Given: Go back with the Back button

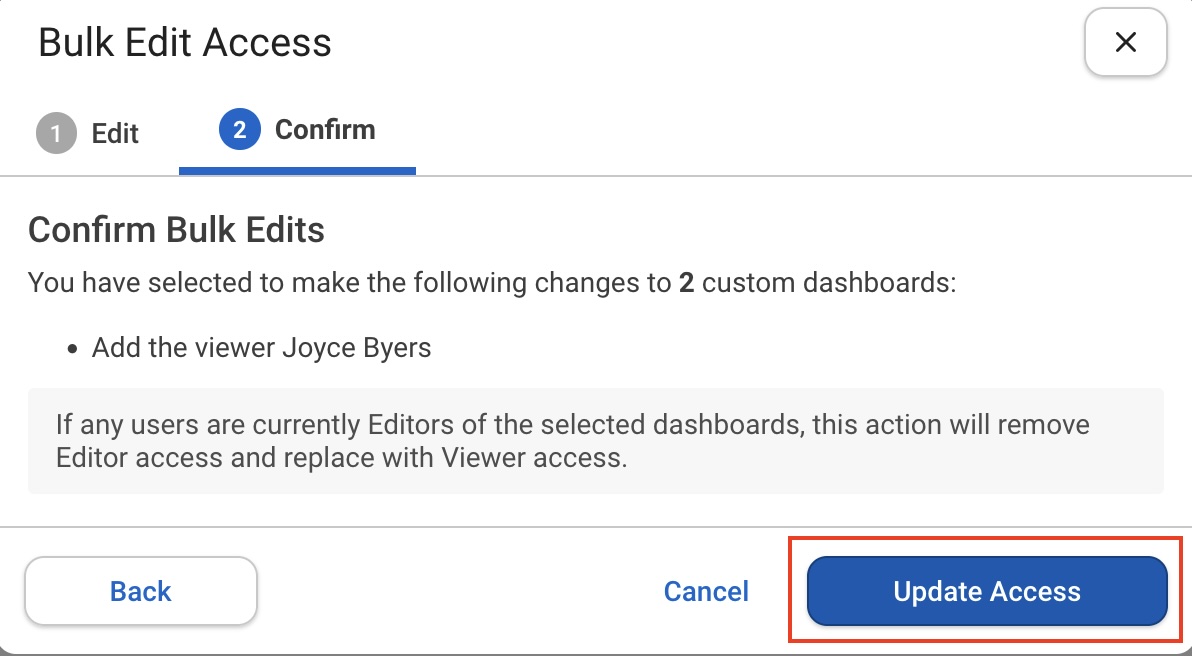Looking at the screenshot, I should coord(141,591).
